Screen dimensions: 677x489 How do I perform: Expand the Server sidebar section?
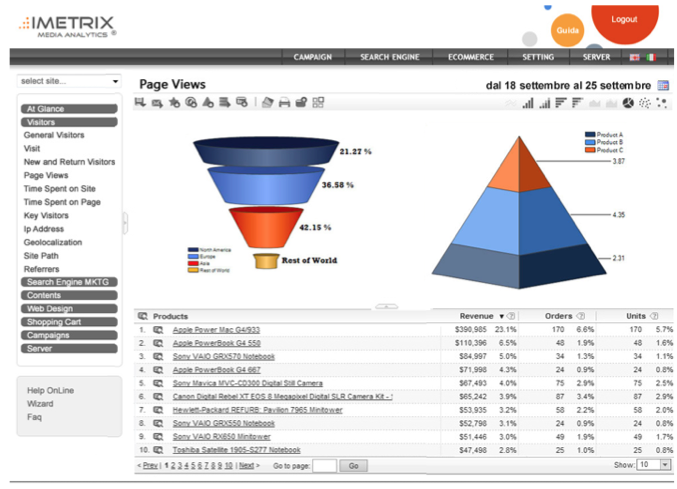[x=69, y=349]
